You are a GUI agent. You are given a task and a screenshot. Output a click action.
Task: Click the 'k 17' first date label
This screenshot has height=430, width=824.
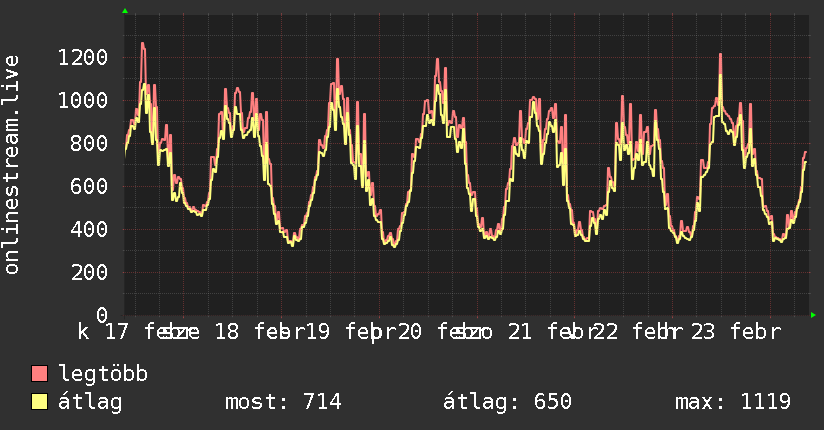click(x=104, y=332)
